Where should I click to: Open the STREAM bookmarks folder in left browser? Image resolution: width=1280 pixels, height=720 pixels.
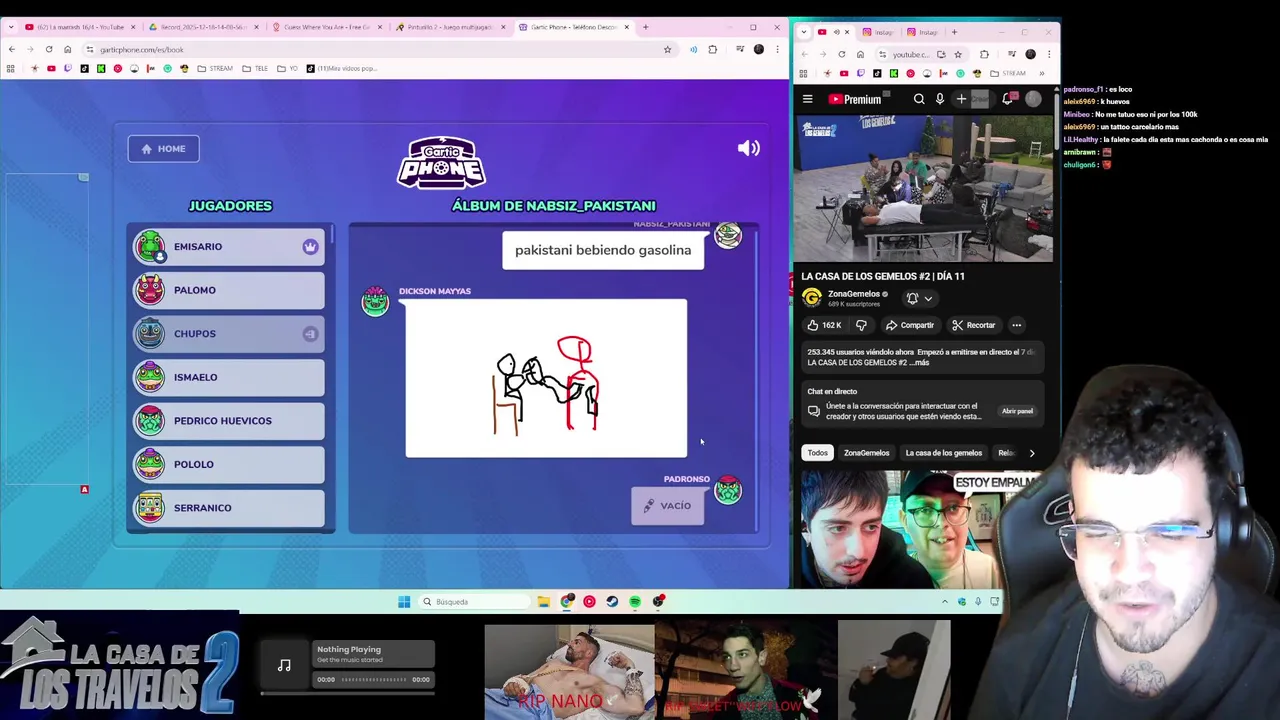(215, 69)
